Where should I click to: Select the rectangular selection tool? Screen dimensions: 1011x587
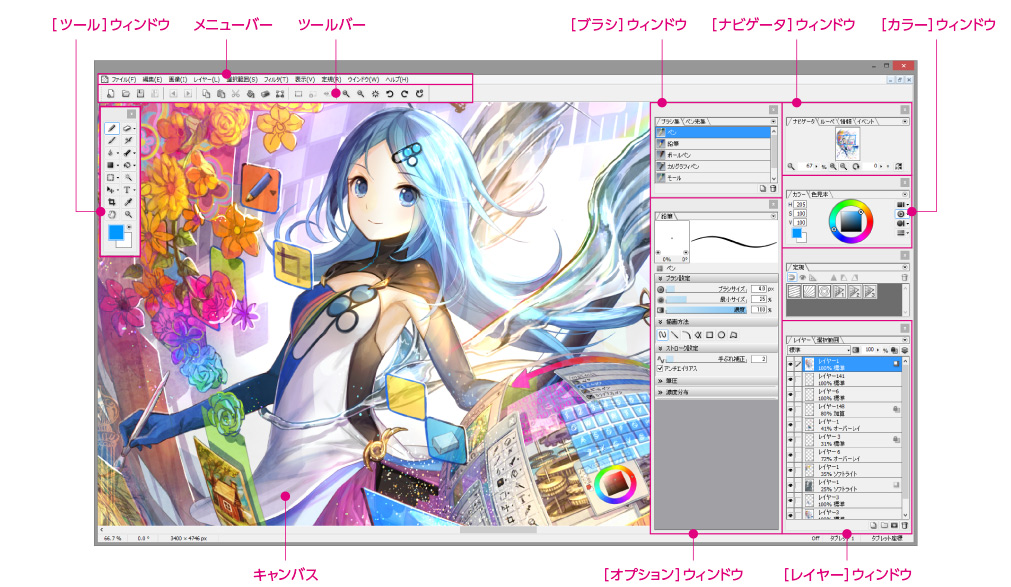click(x=110, y=177)
